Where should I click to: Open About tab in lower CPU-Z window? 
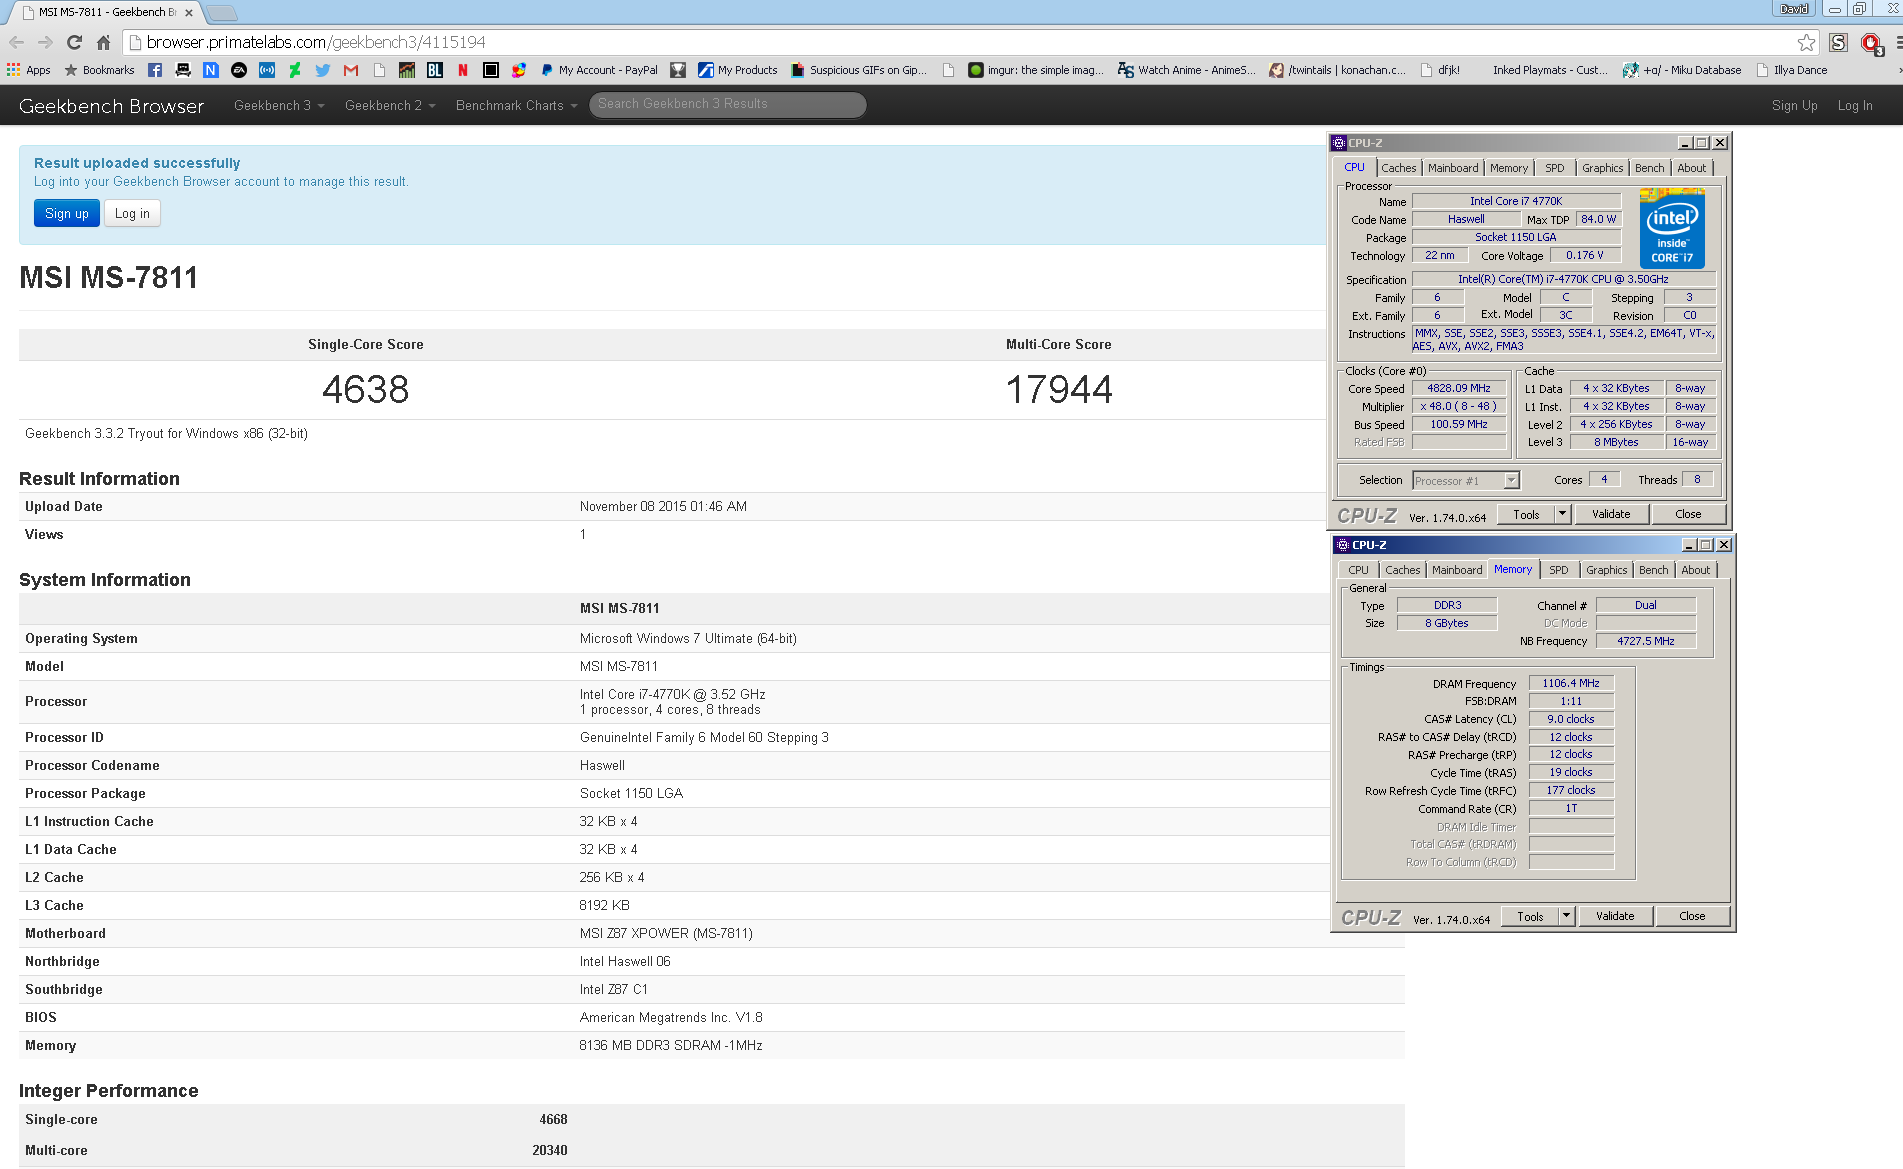[1695, 570]
